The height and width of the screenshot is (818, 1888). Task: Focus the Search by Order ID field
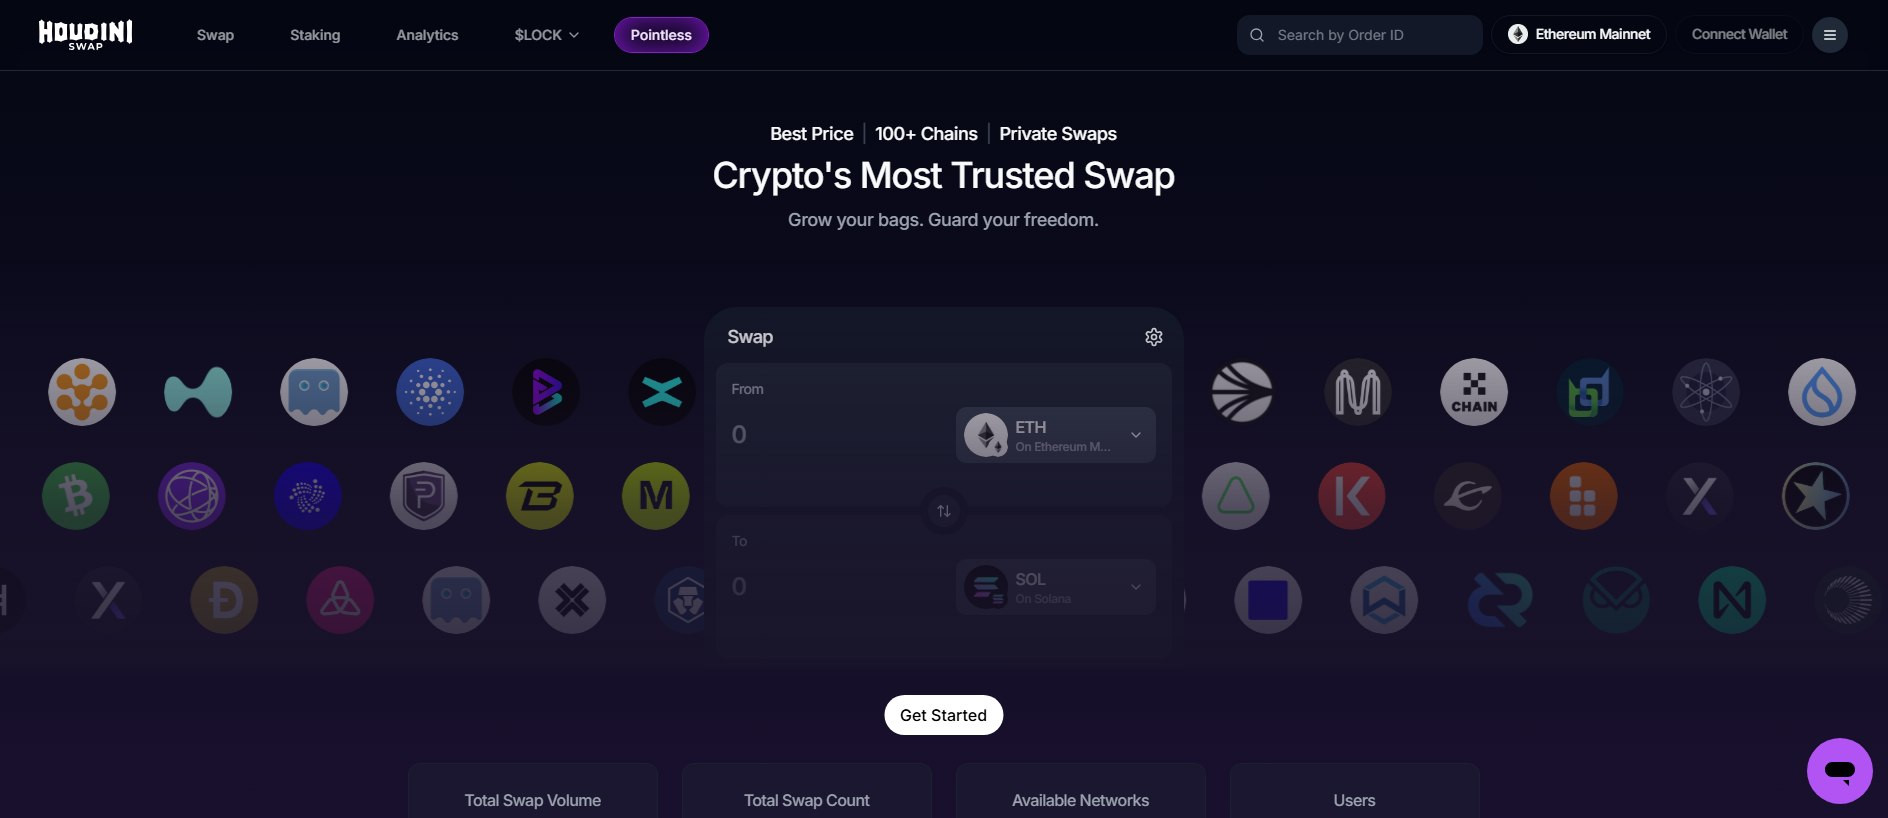[x=1359, y=35]
